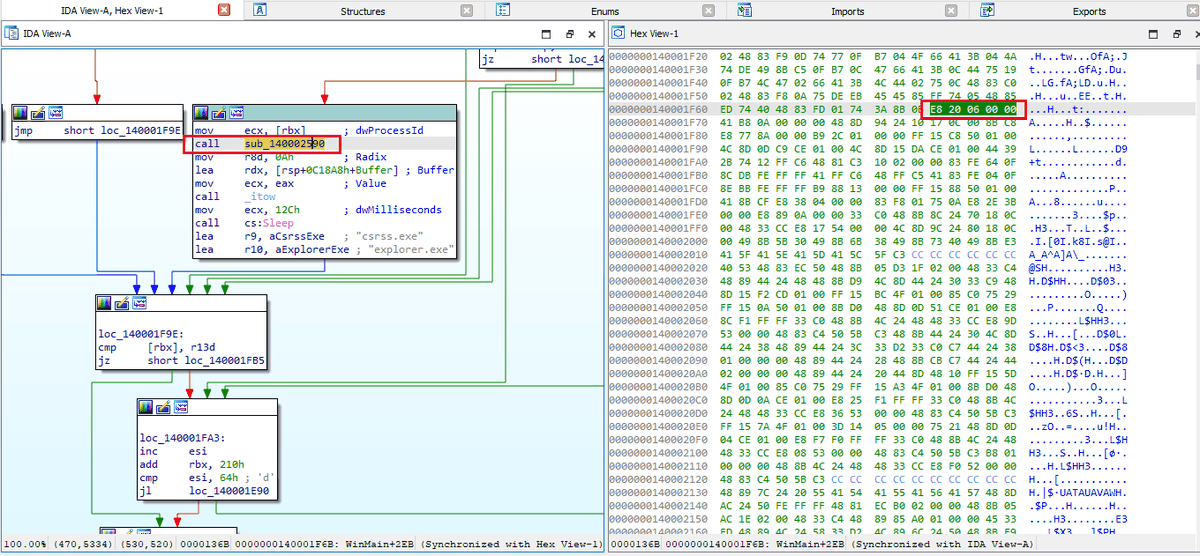Viewport: 1200px width, 556px height.
Task: Close the Enums tab
Action: click(x=708, y=11)
